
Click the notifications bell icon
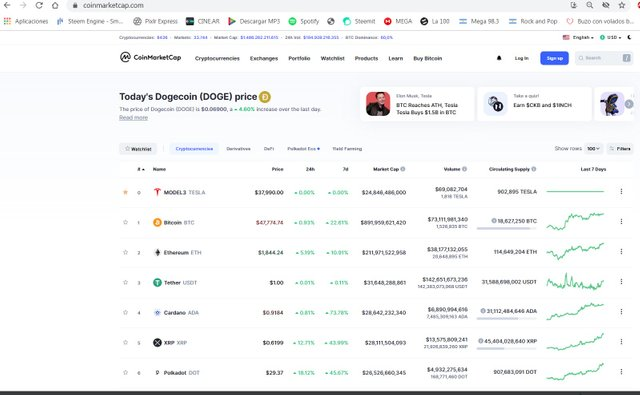[499, 58]
